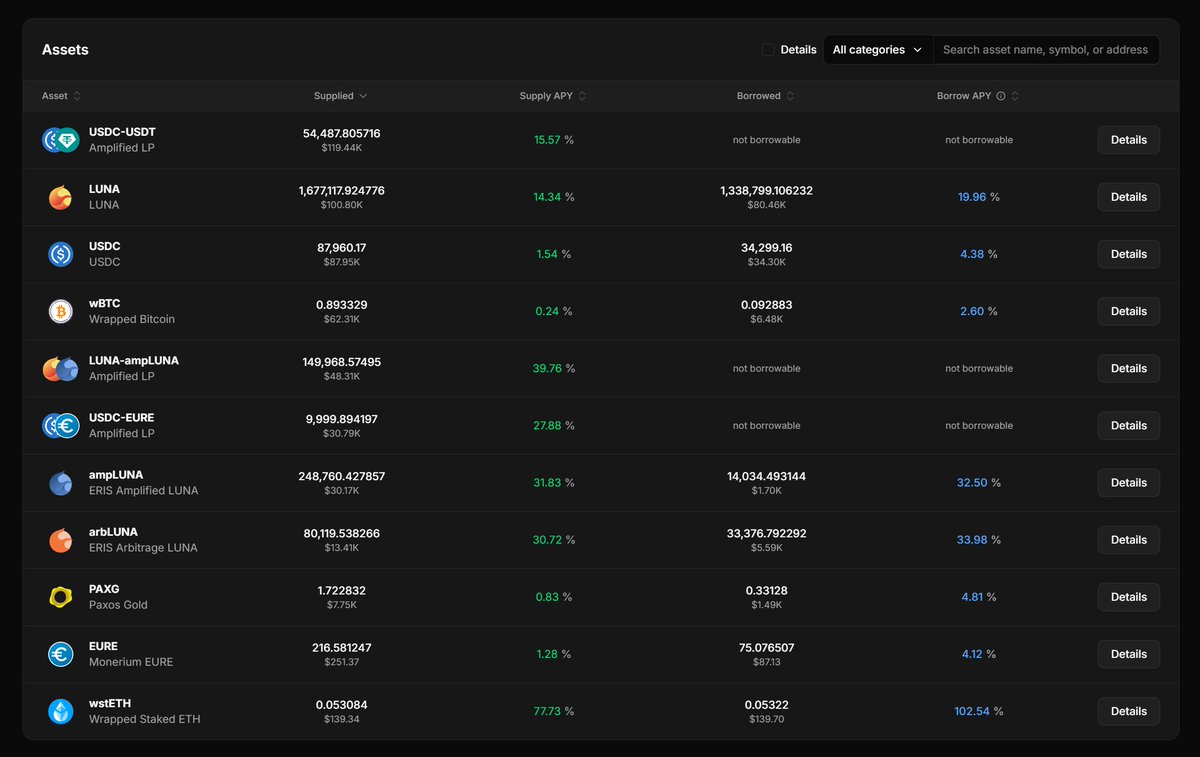Focus the asset search field
1200x757 pixels.
click(x=1046, y=50)
